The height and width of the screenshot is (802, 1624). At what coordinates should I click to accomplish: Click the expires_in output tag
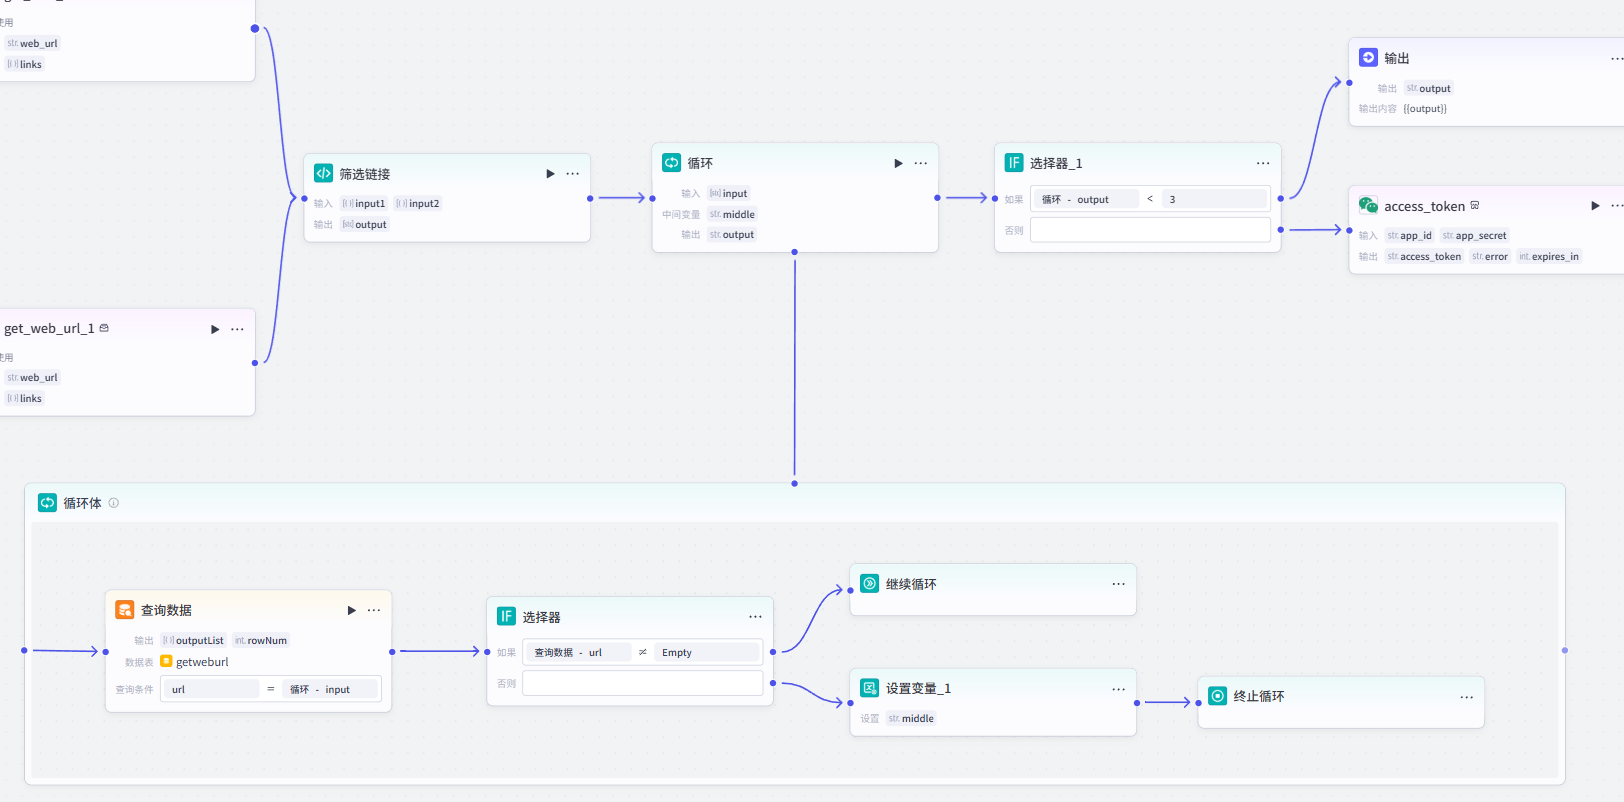(1549, 256)
